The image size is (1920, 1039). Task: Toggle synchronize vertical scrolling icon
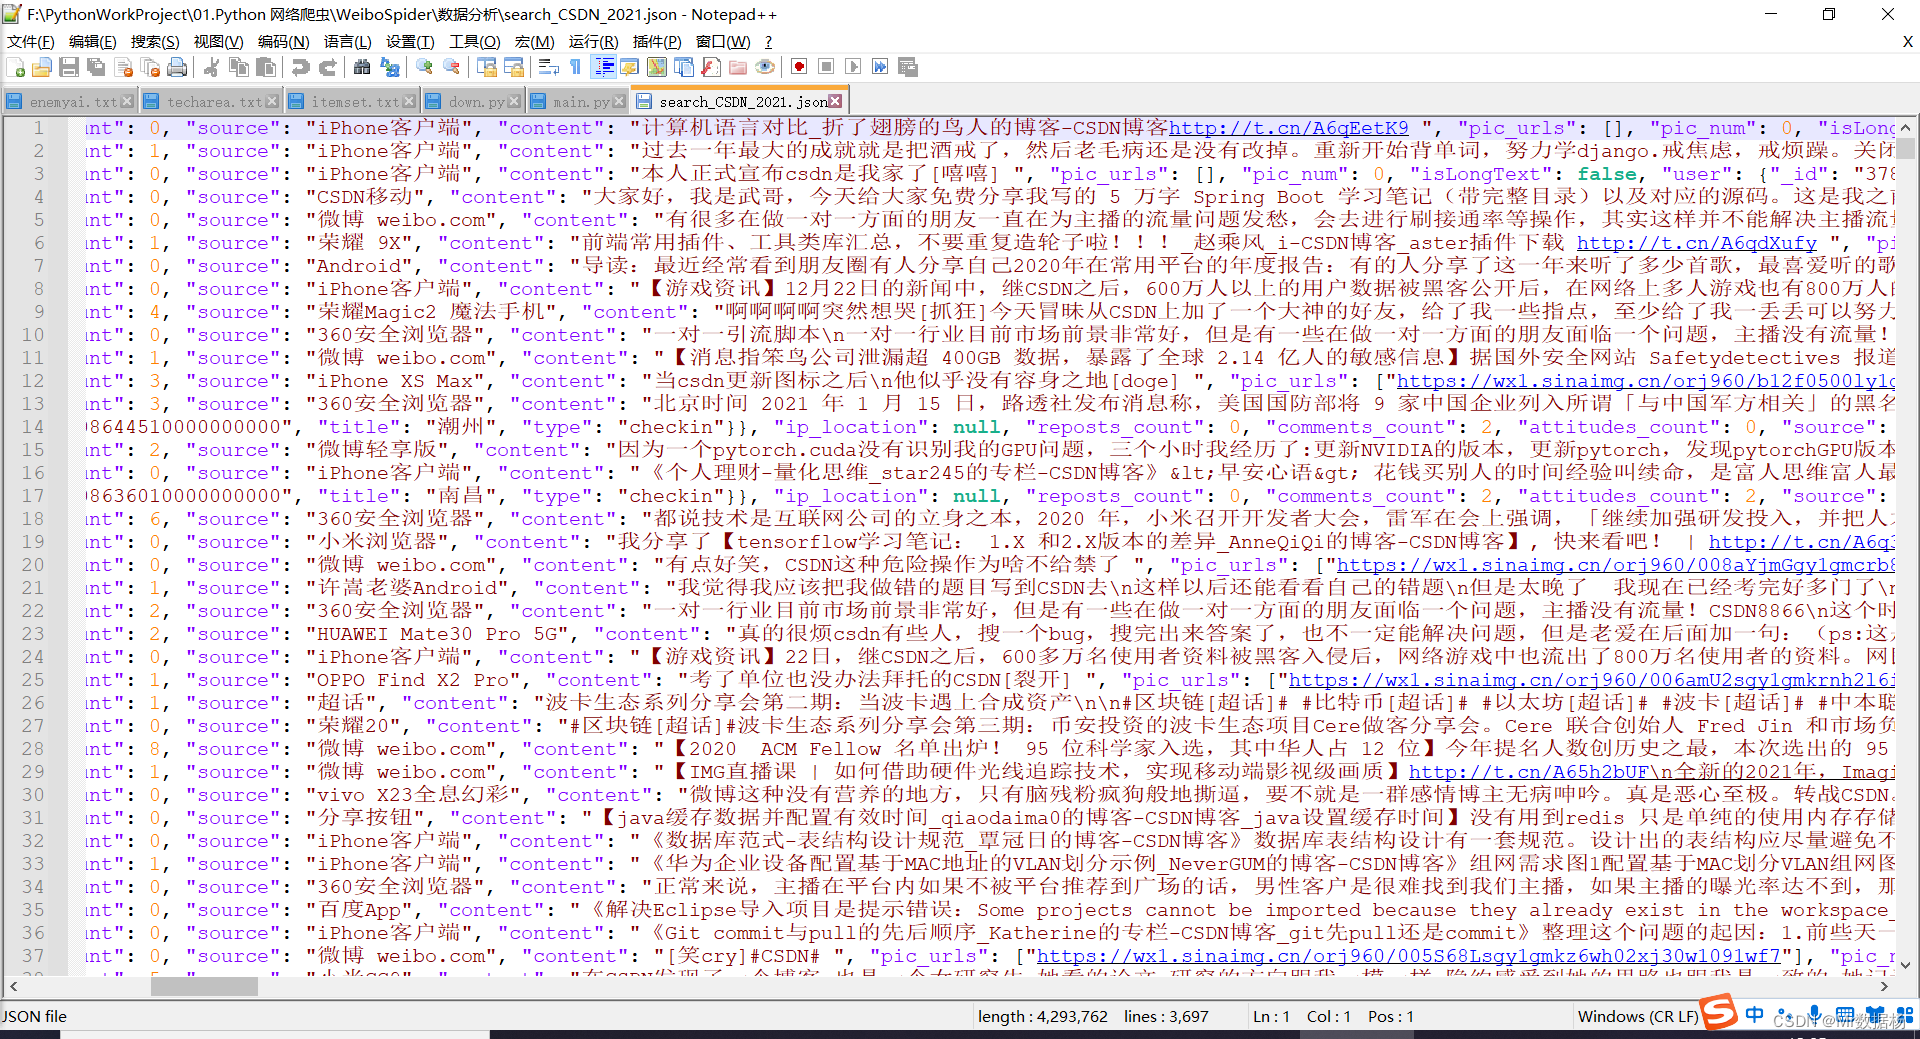(x=487, y=67)
